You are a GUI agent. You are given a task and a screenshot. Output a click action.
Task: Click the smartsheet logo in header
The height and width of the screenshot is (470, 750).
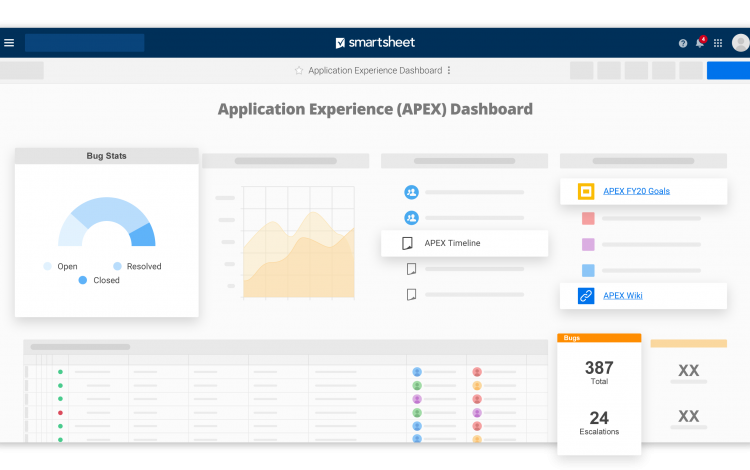point(375,43)
